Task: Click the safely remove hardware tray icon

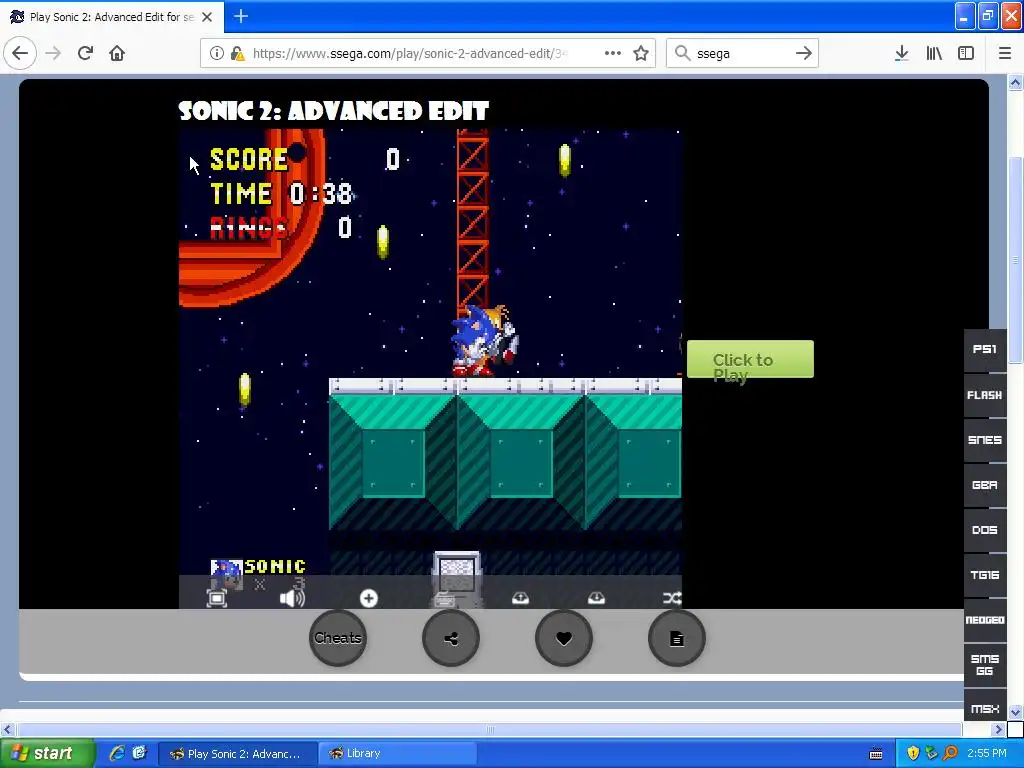Action: (x=931, y=754)
